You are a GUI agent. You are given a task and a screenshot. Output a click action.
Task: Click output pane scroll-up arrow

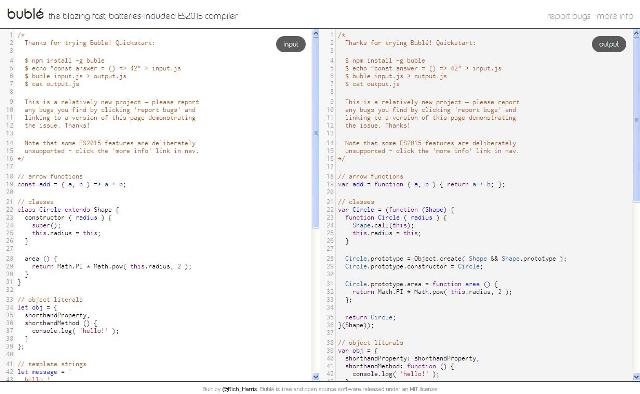pos(636,34)
